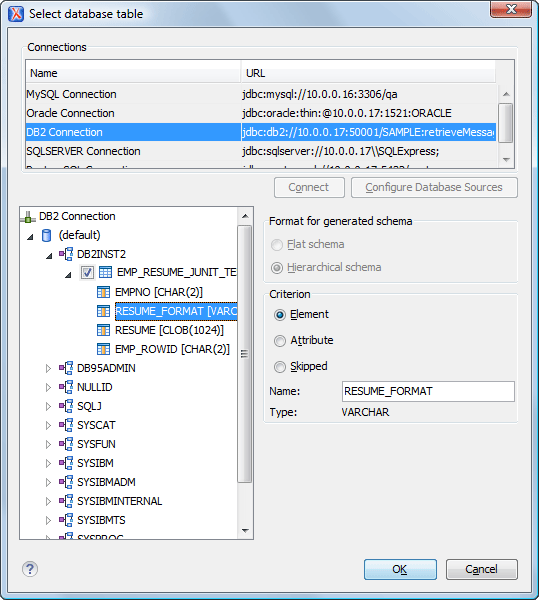Sort connections by the Name column header
This screenshot has width=539, height=600.
(x=133, y=73)
